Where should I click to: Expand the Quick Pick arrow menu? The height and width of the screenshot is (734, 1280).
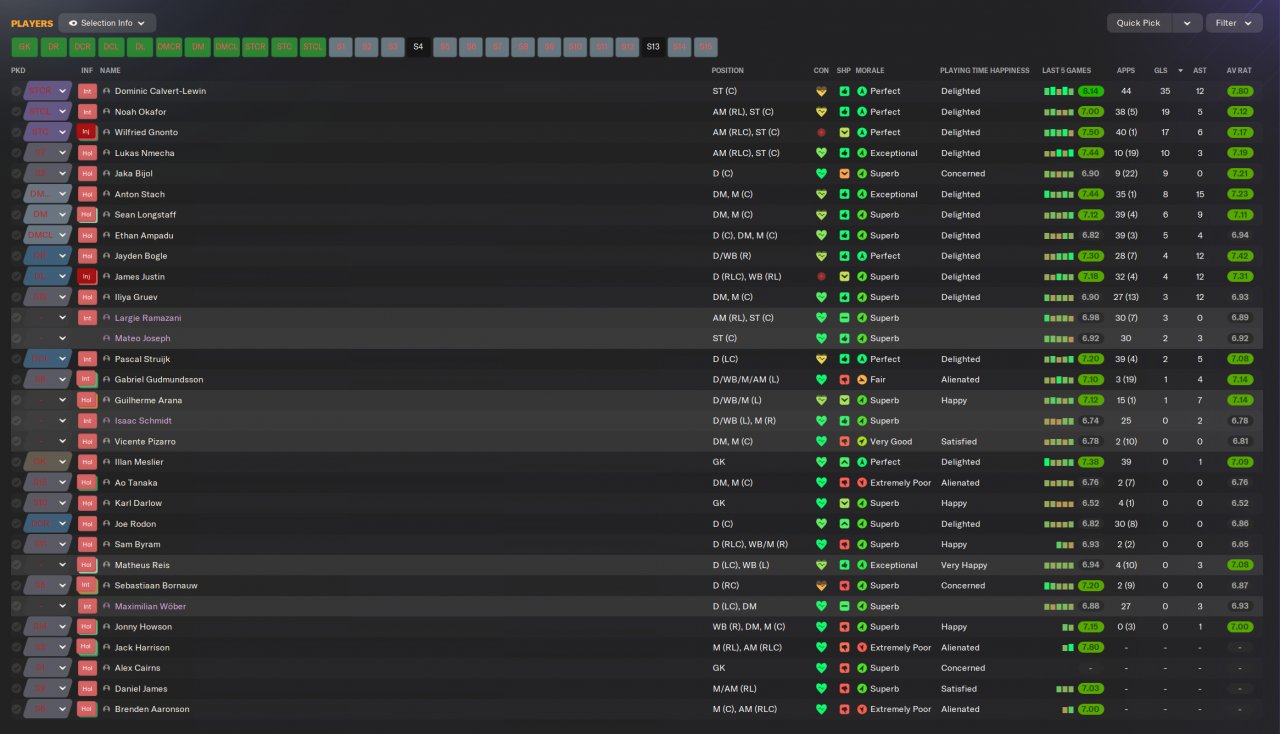(x=1187, y=23)
